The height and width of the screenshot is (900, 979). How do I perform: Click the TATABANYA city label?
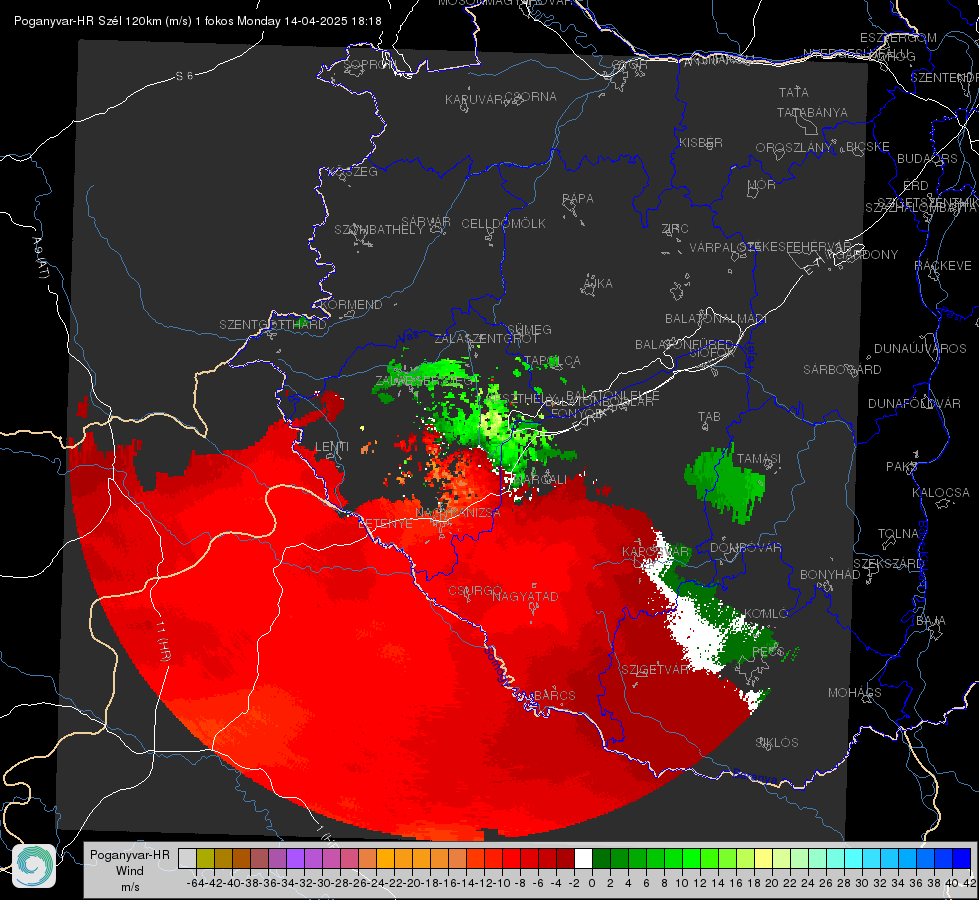click(x=812, y=112)
